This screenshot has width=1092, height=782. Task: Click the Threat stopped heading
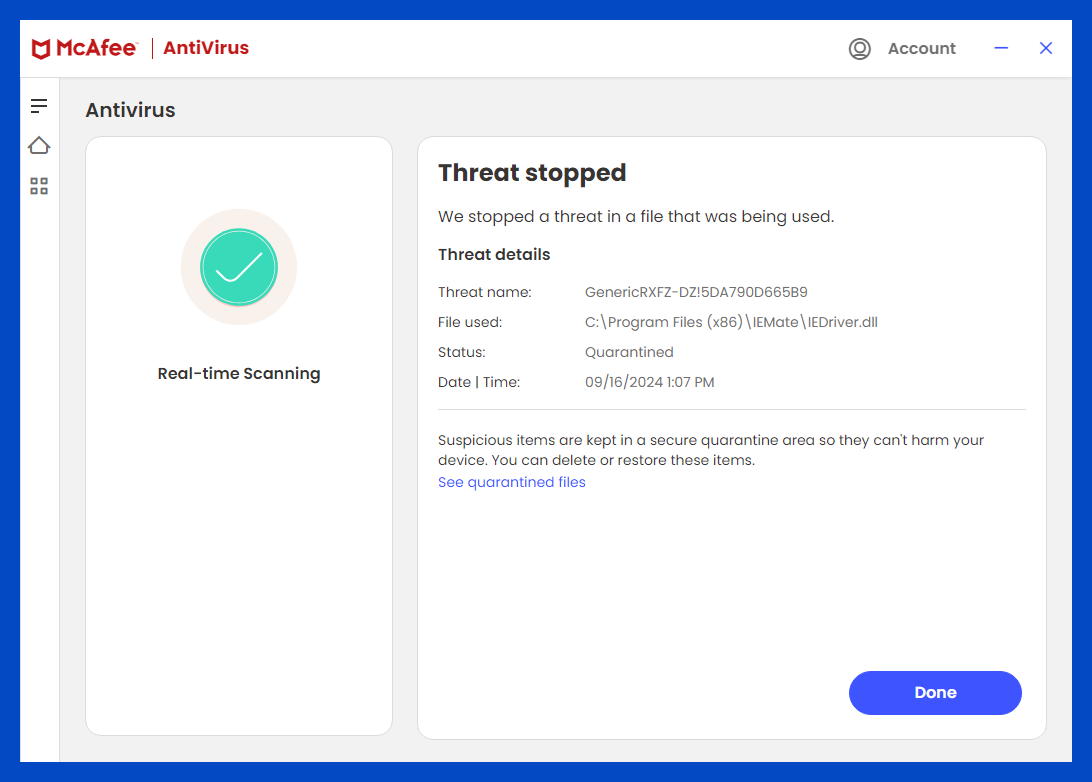532,173
